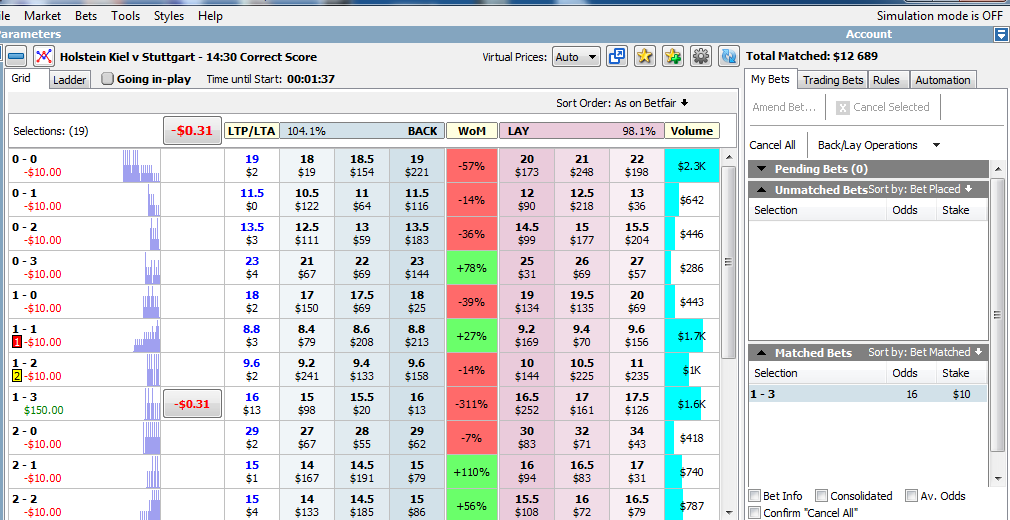The image size is (1010, 520).
Task: Click the refresh market icon
Action: [x=729, y=57]
